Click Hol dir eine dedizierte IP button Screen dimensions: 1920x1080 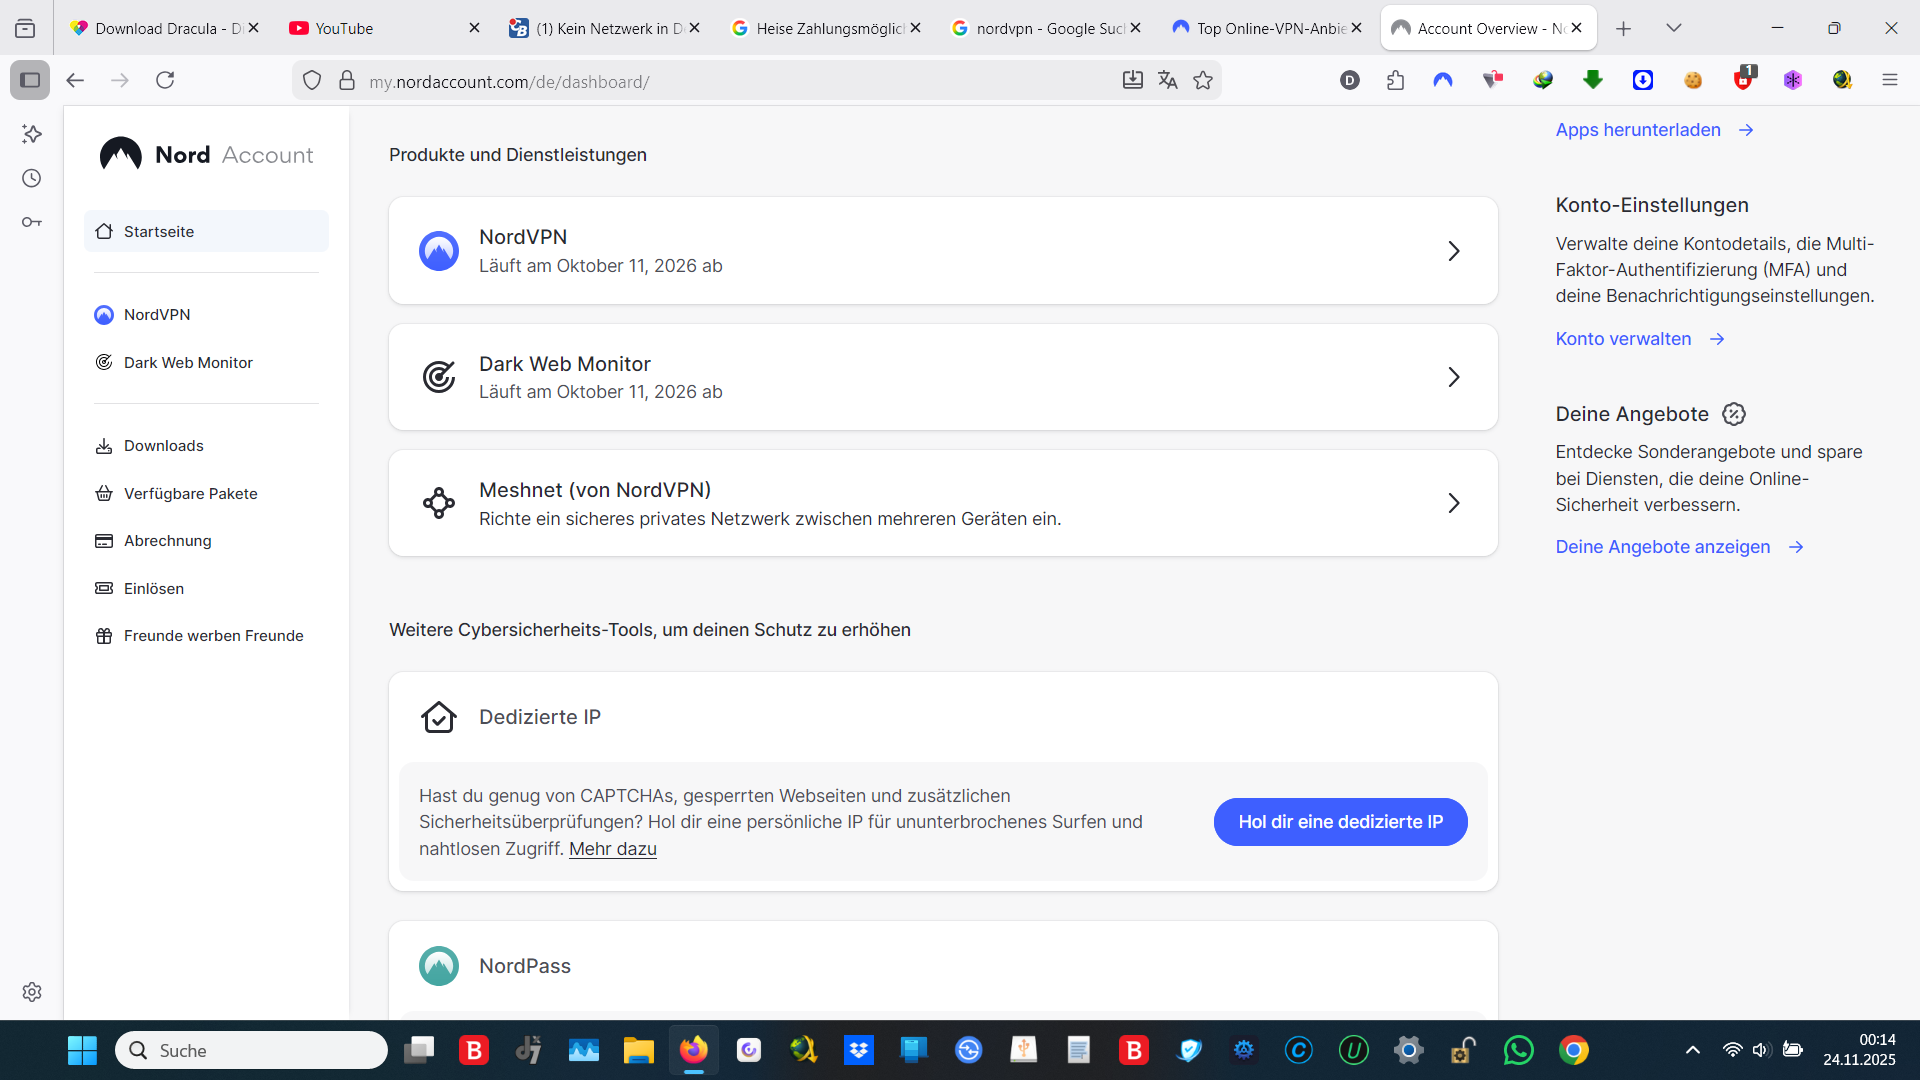(x=1340, y=822)
